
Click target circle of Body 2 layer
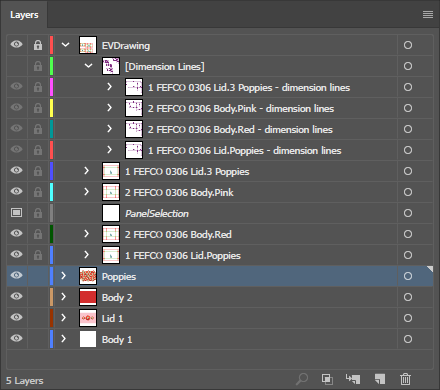pos(408,297)
